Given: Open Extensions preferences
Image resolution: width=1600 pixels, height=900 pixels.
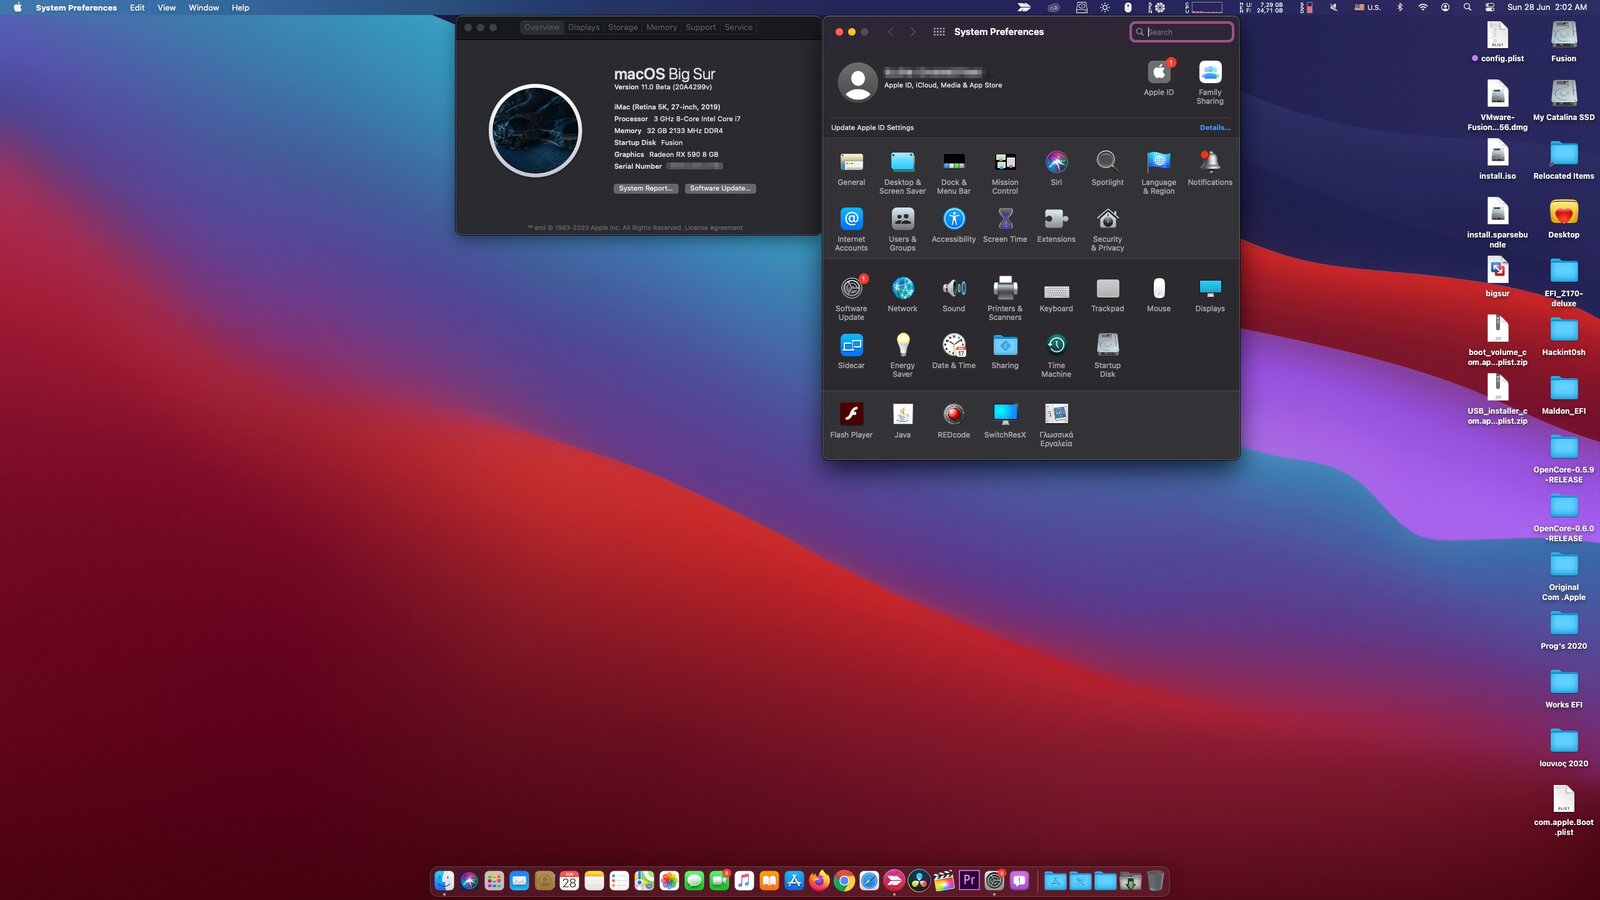Looking at the screenshot, I should (x=1056, y=219).
